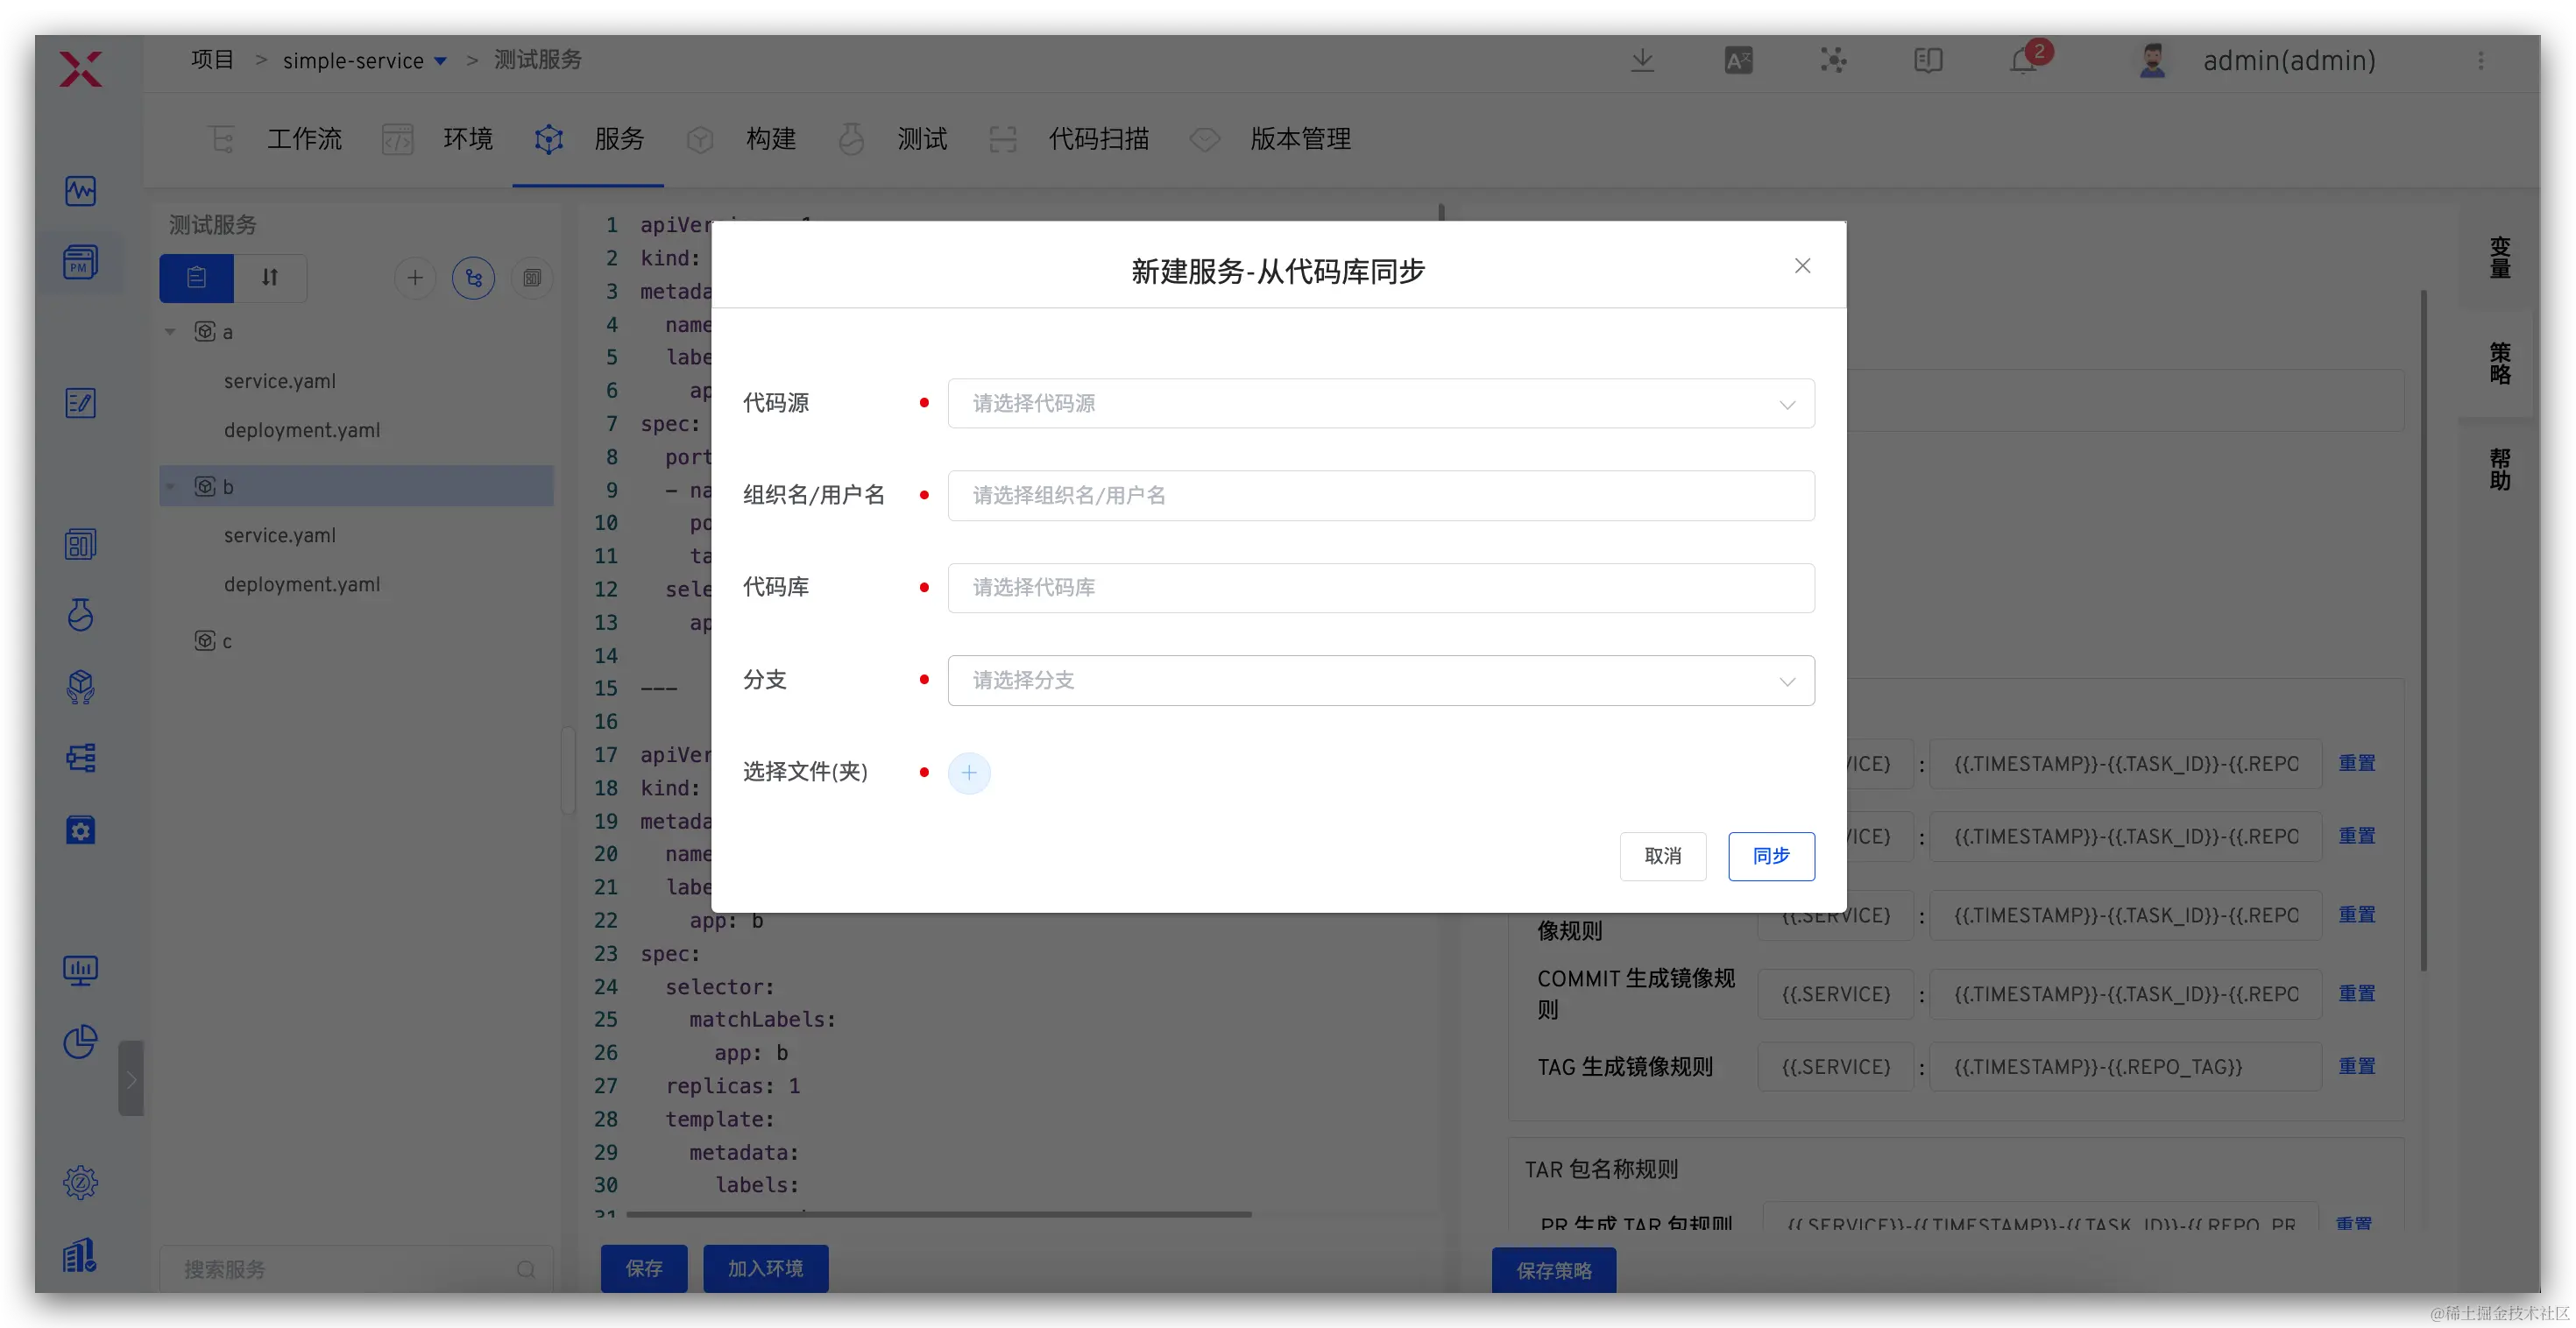Open the 工作流 tab

303,139
